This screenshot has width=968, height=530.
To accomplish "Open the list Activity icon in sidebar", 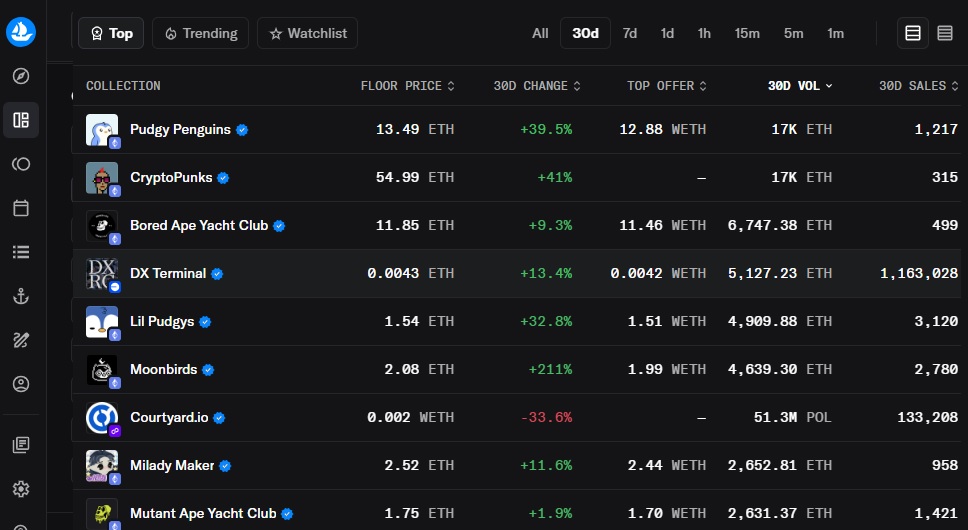I will [21, 252].
